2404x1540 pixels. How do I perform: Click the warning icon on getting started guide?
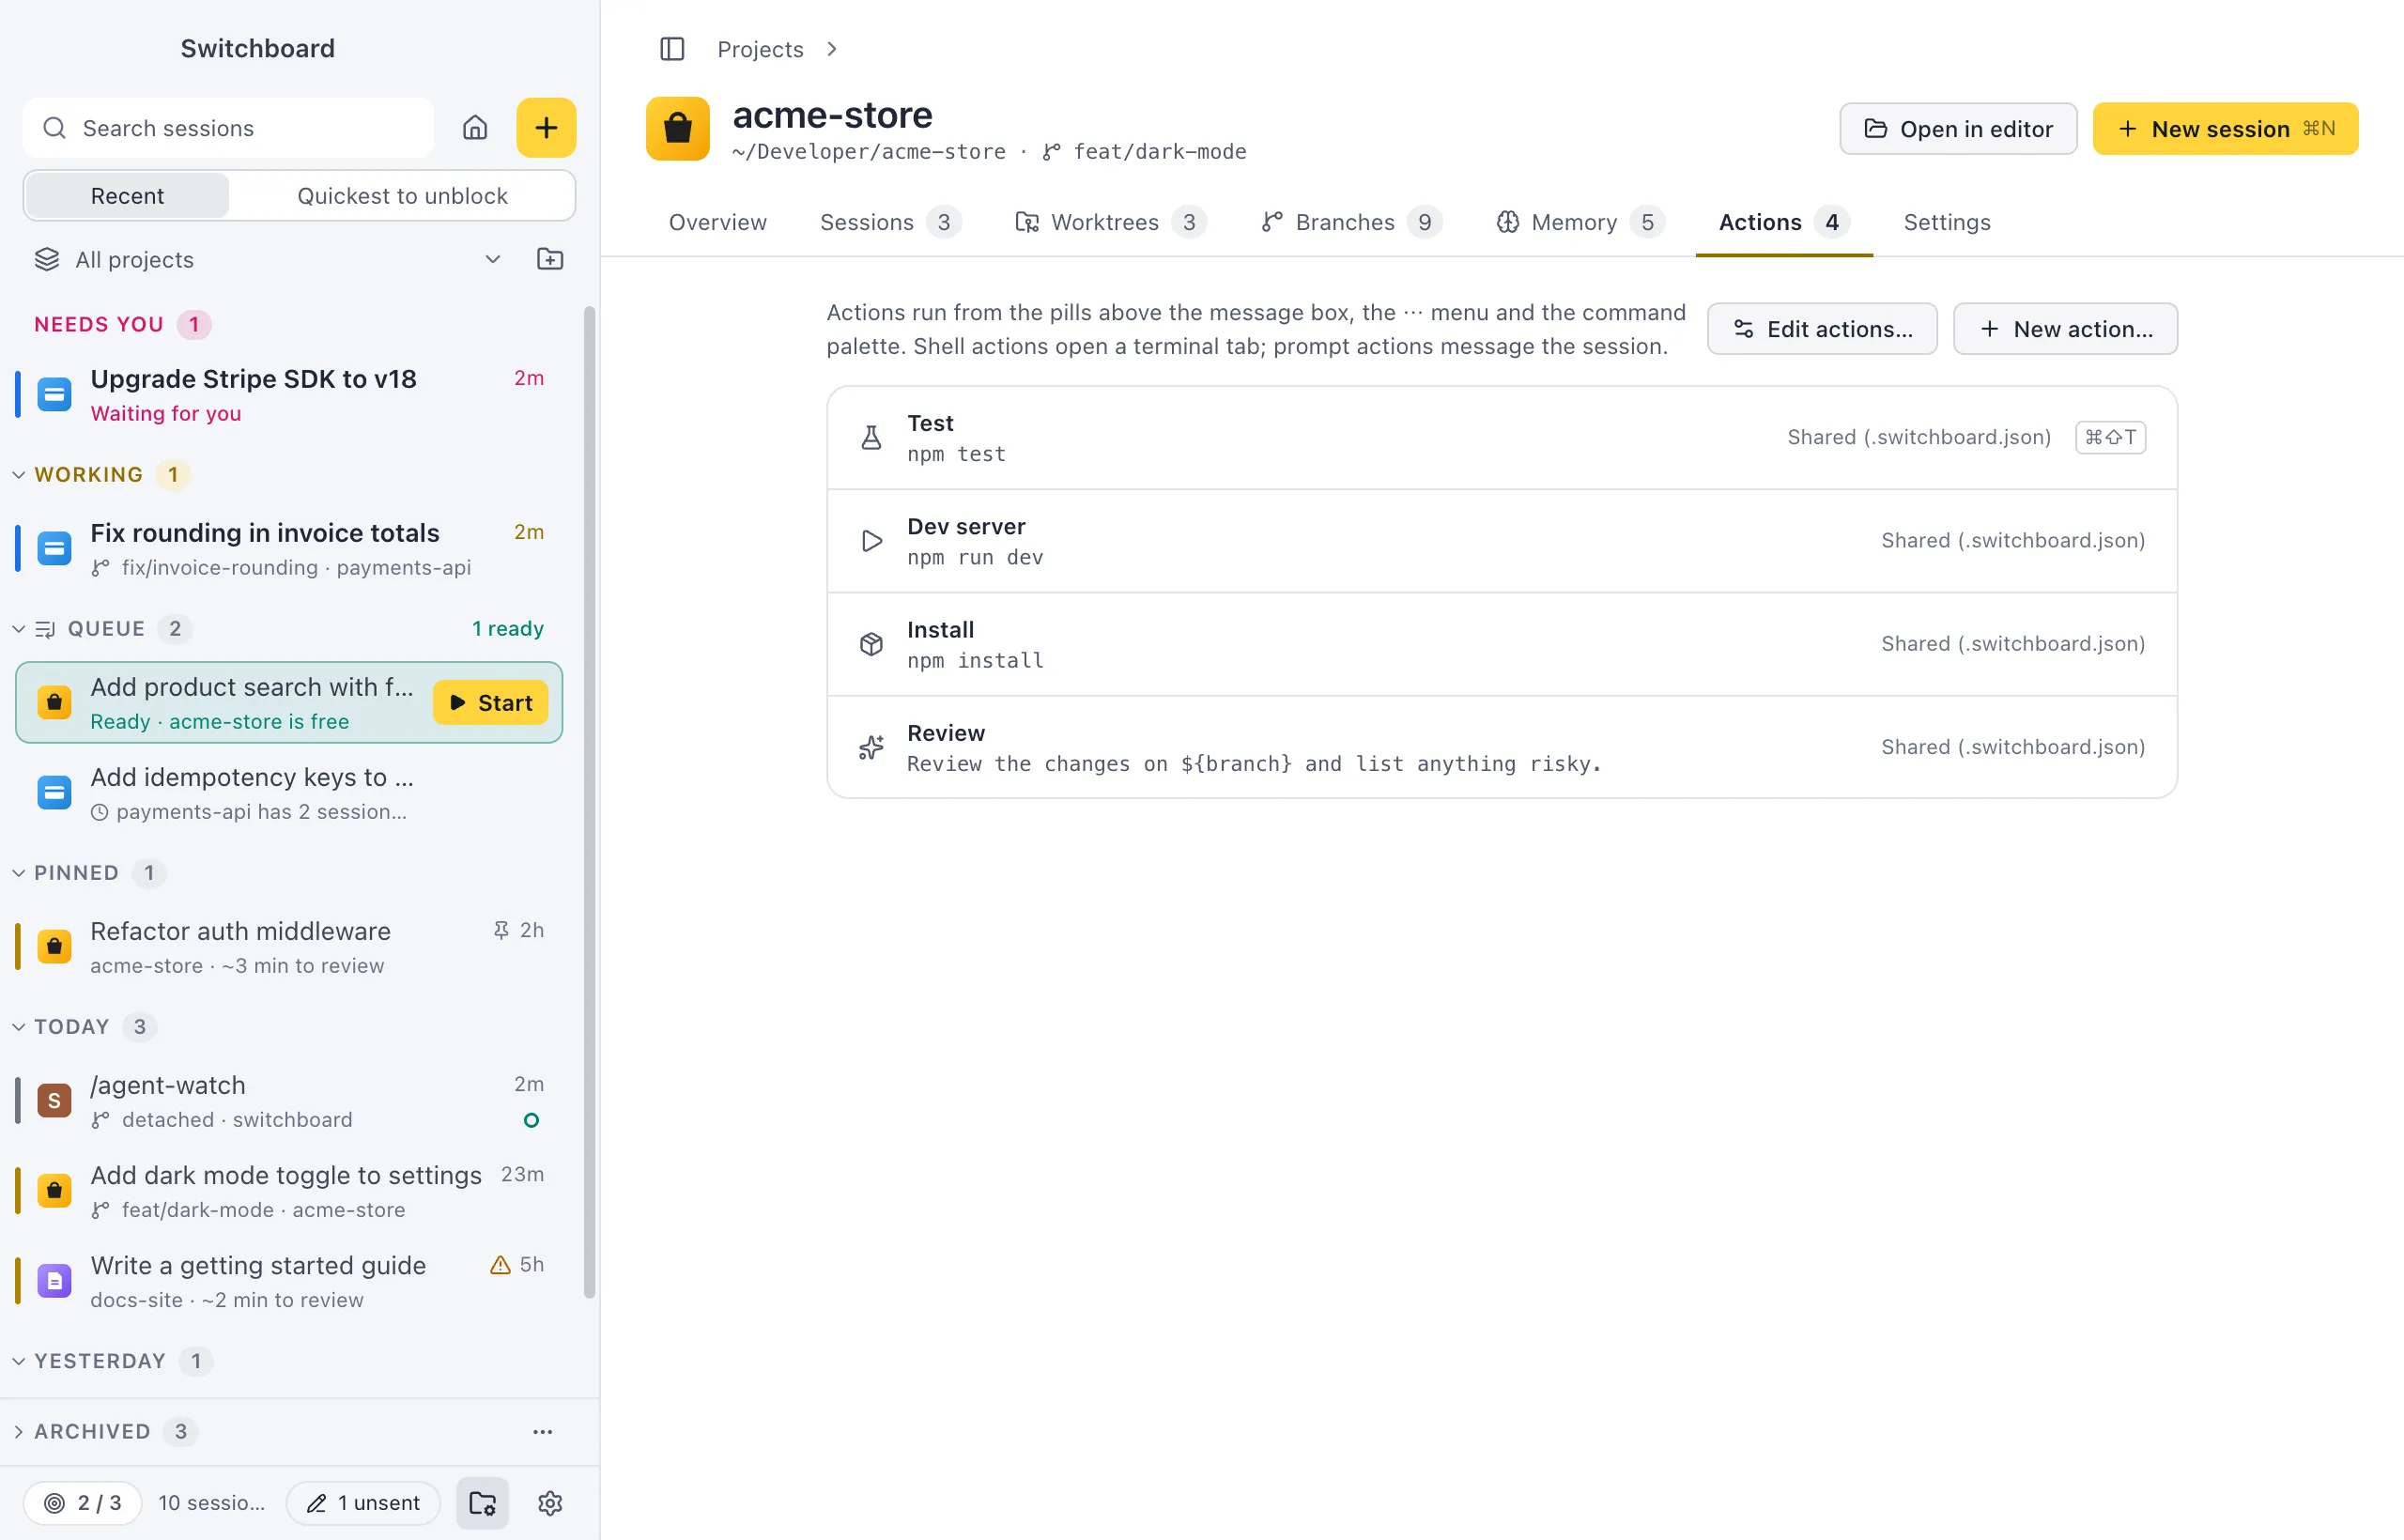point(500,1265)
